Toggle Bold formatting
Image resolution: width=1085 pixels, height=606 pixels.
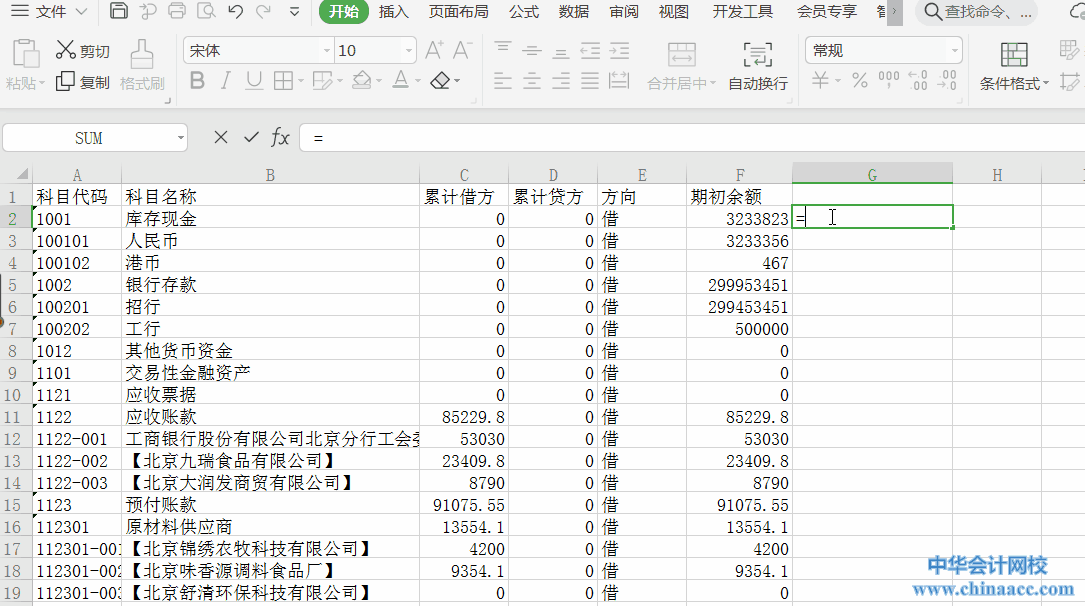click(x=197, y=81)
